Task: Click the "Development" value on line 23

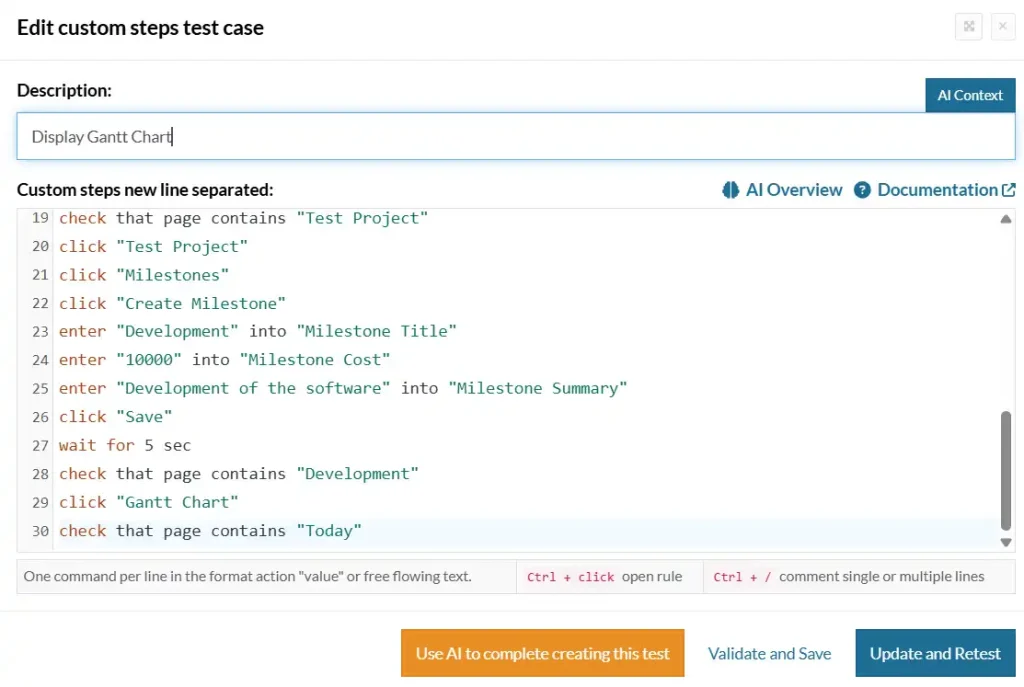Action: [177, 332]
